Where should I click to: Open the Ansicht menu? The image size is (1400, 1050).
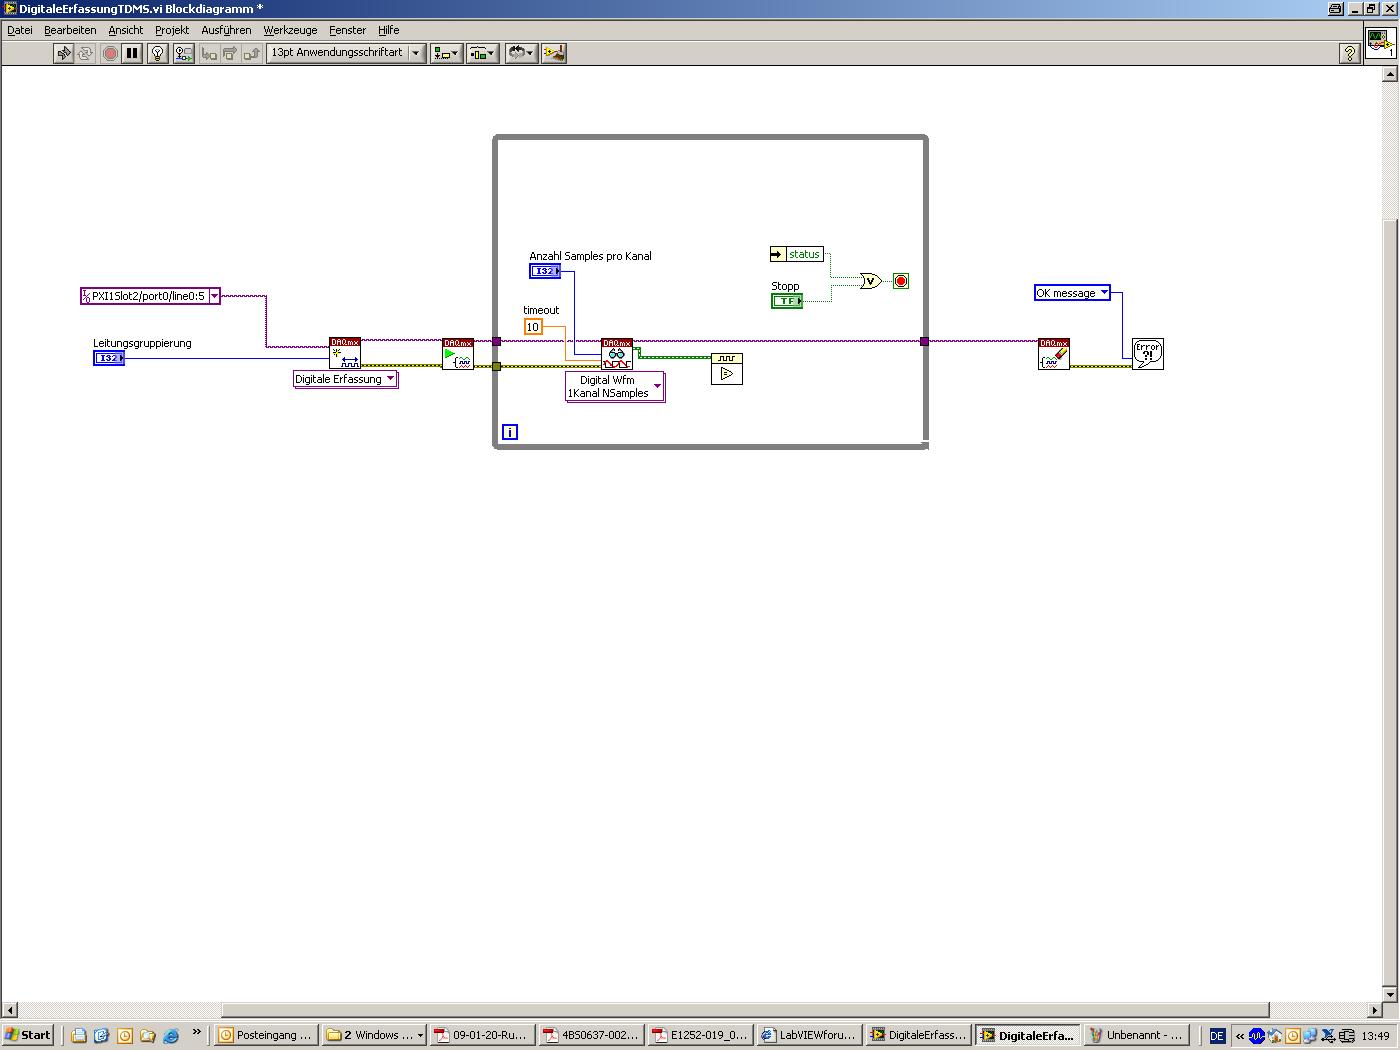126,30
